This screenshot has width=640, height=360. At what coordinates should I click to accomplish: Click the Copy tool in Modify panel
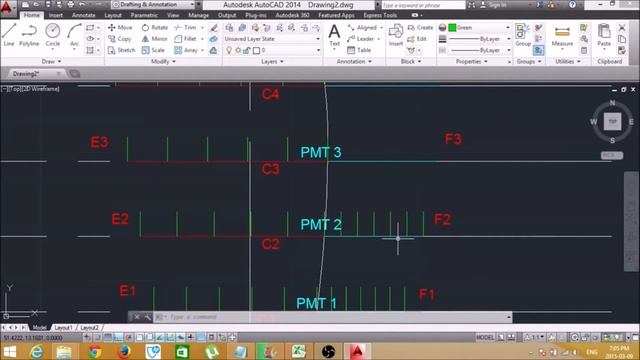[x=120, y=39]
